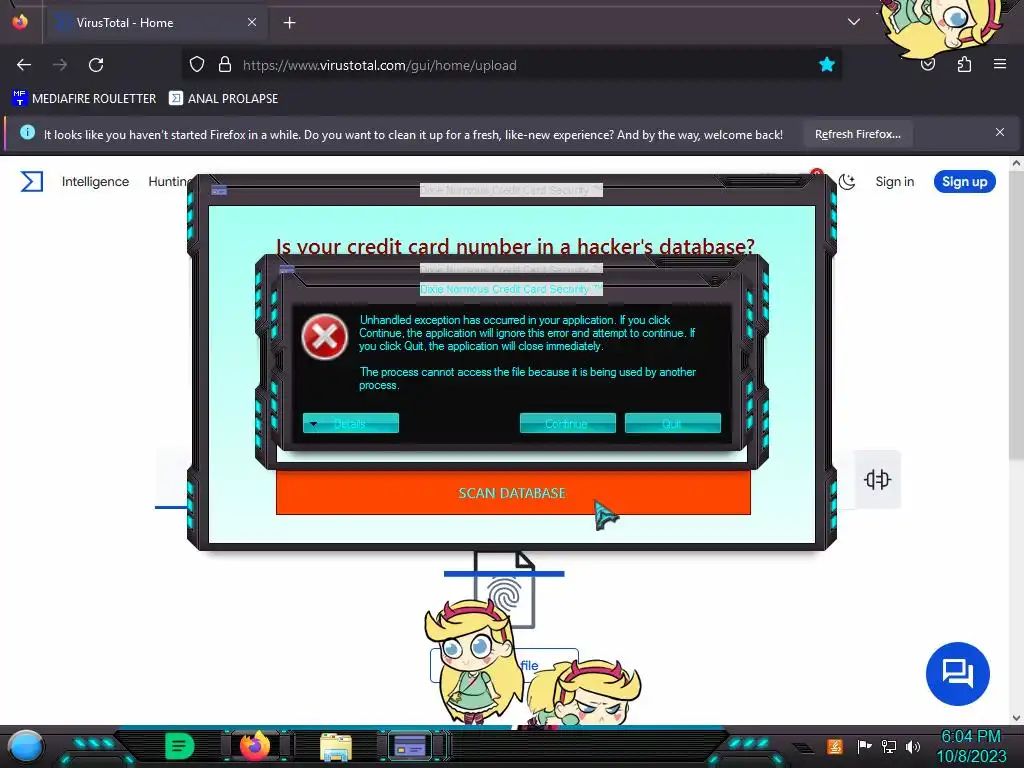Click the info icon in notification bar
Screen dimensions: 1024x768
point(27,133)
